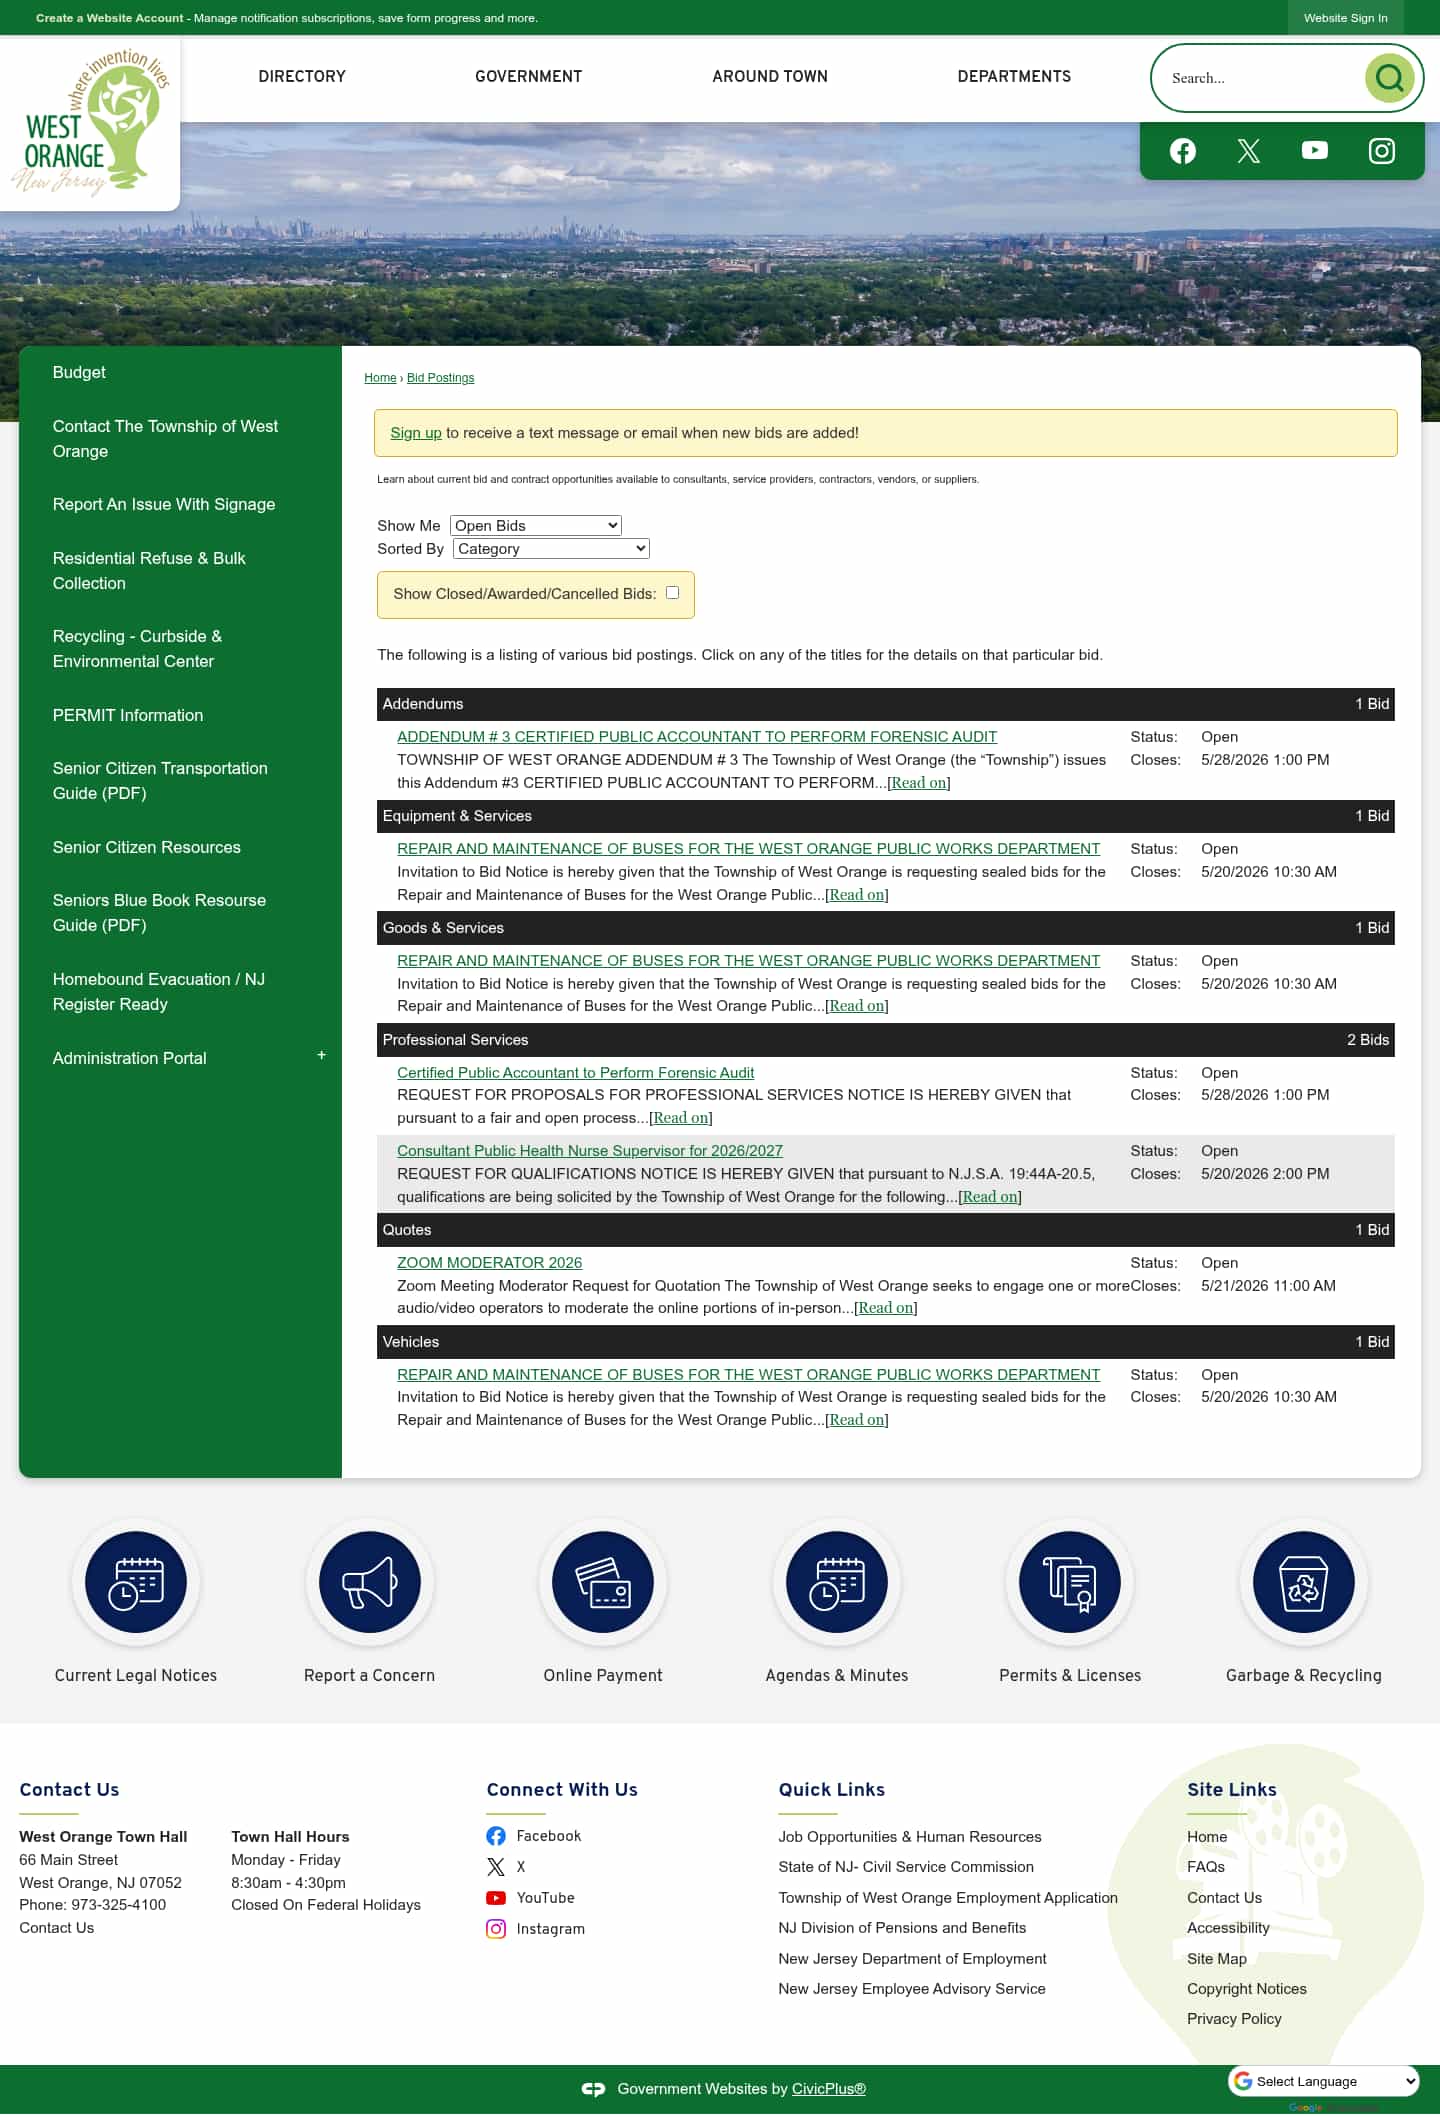Open YouTube icon in header social bar
1440x2117 pixels.
click(x=1315, y=150)
